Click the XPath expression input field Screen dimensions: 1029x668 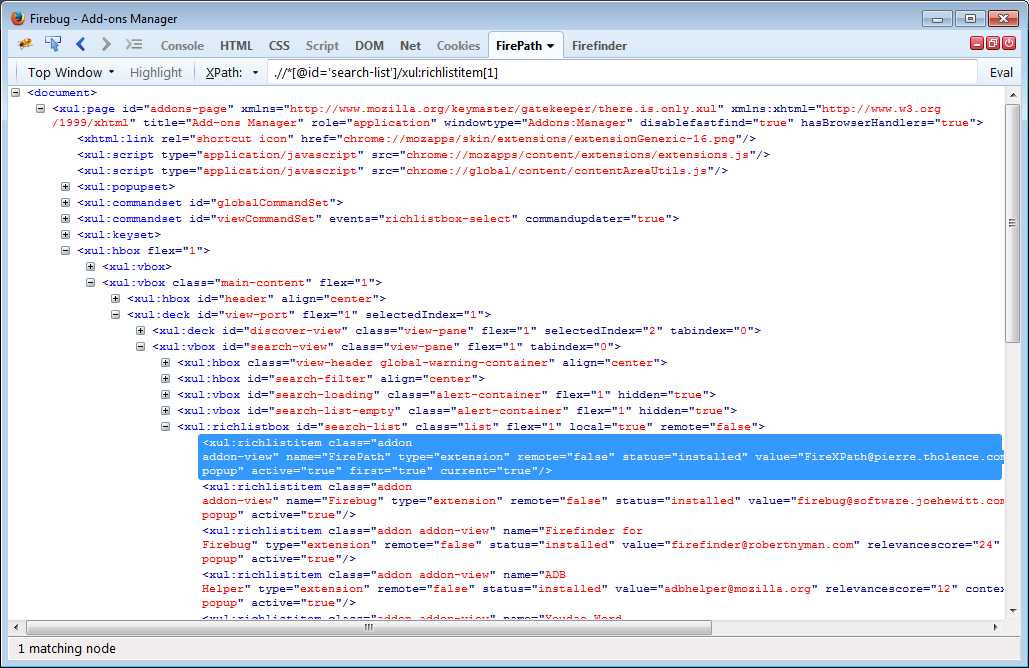coord(622,72)
